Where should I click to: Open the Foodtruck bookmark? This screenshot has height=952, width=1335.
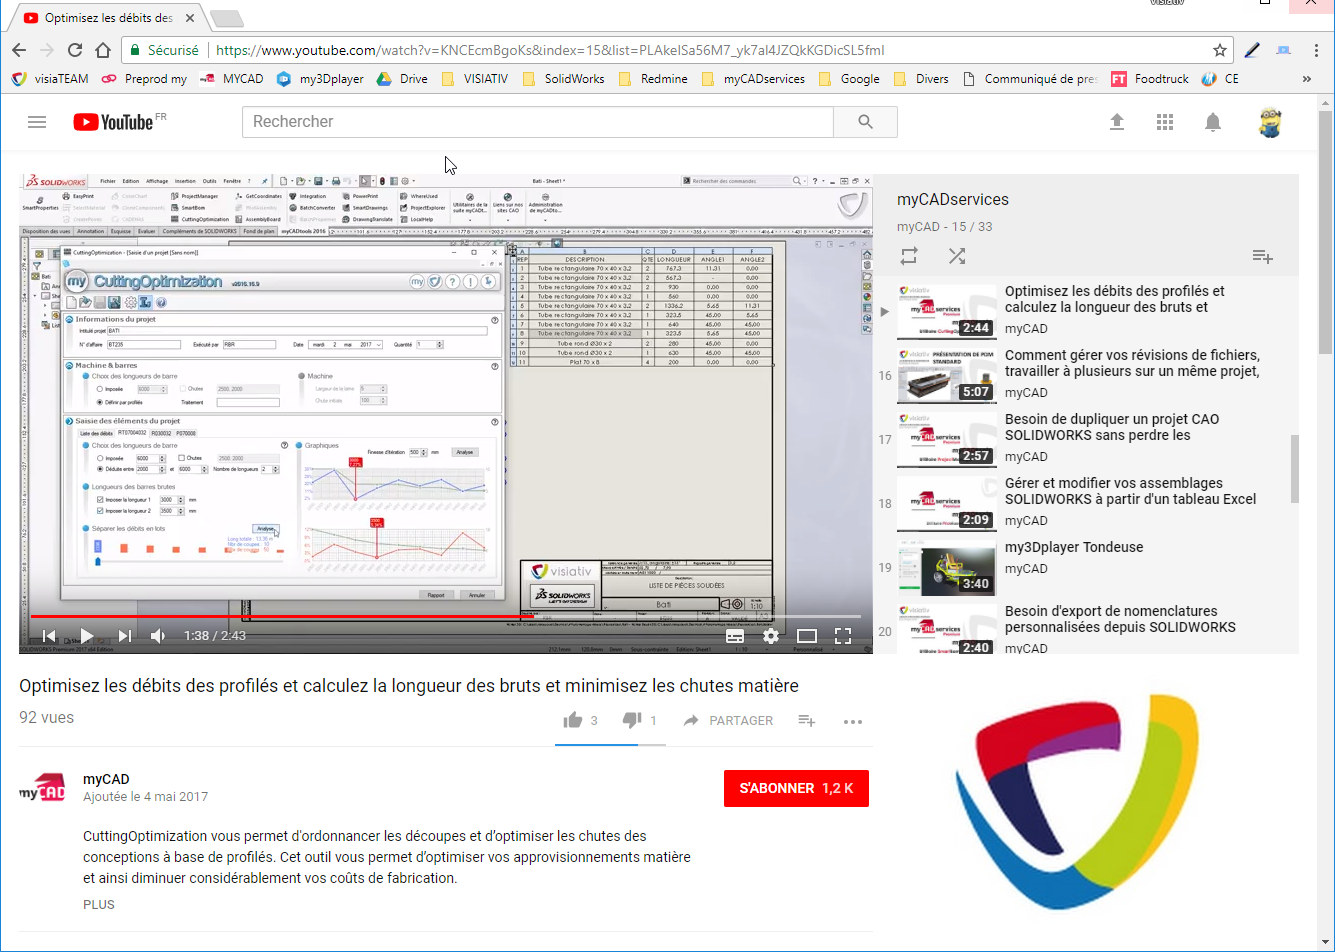point(1149,78)
